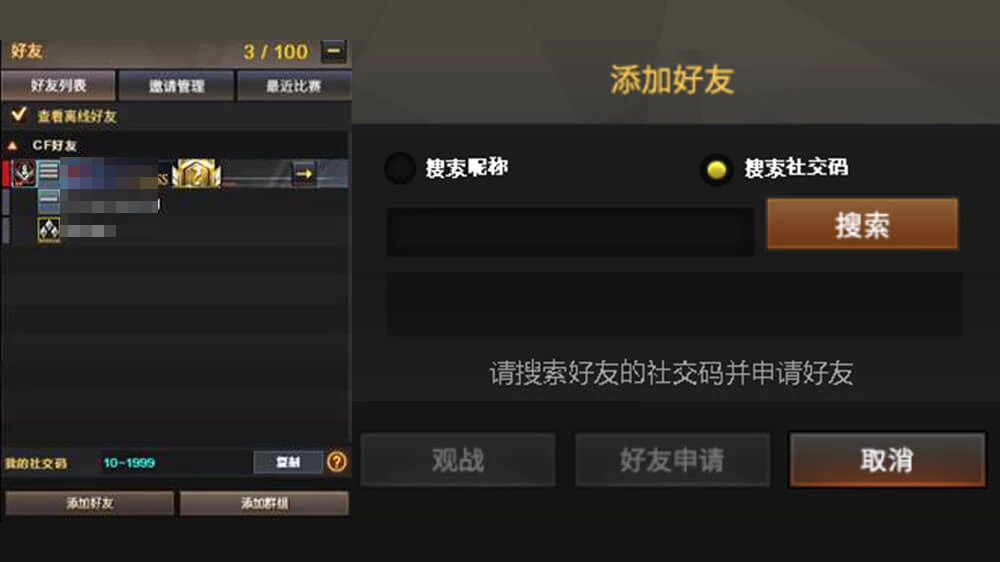Click the question mark help icon

tap(337, 461)
